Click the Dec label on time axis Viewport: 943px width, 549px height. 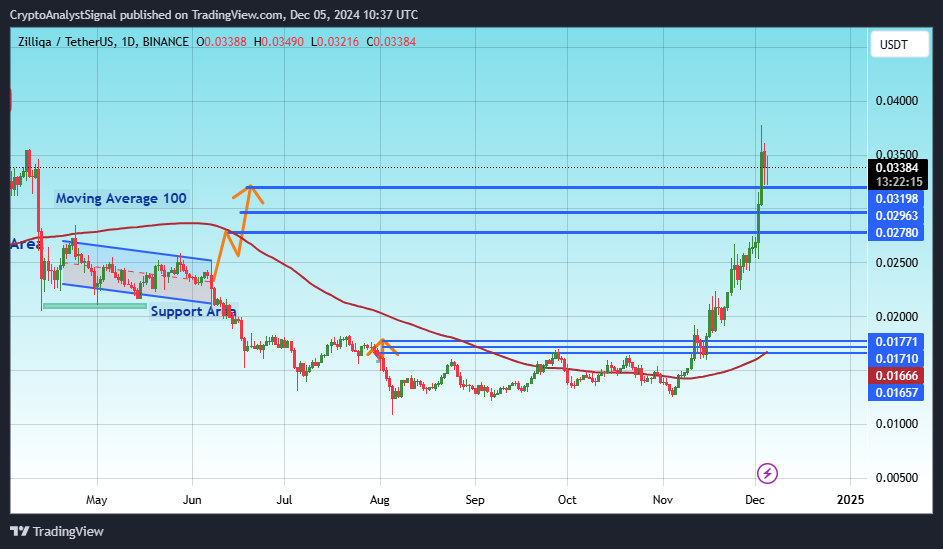click(x=755, y=500)
